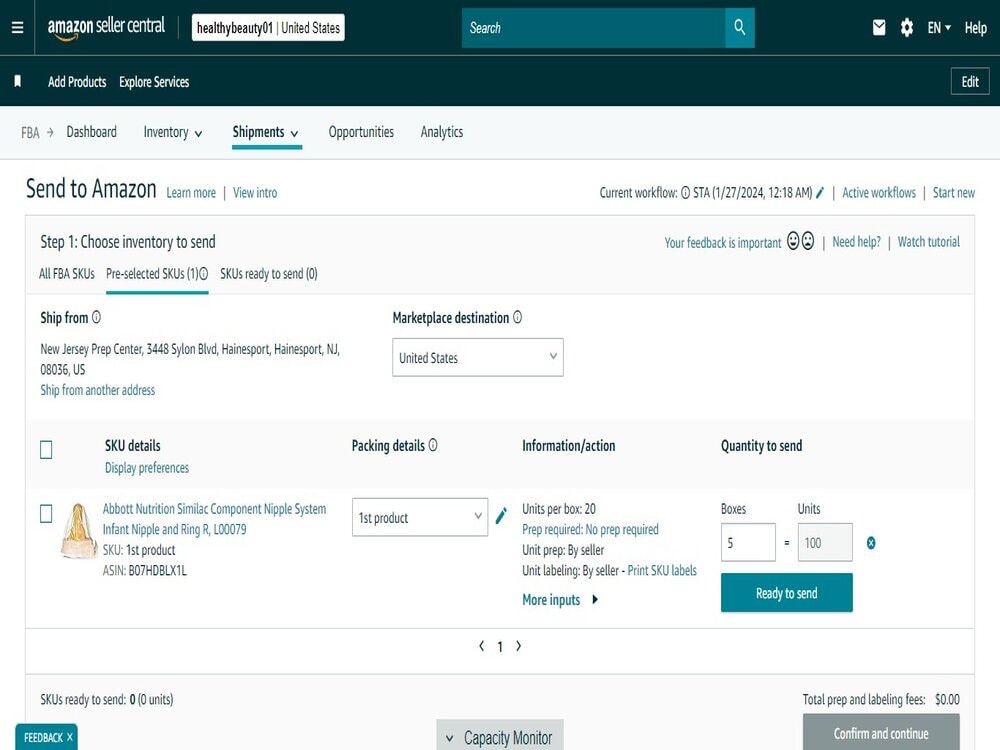Open Display preferences link
Image resolution: width=1000 pixels, height=750 pixels.
pyautogui.click(x=147, y=467)
